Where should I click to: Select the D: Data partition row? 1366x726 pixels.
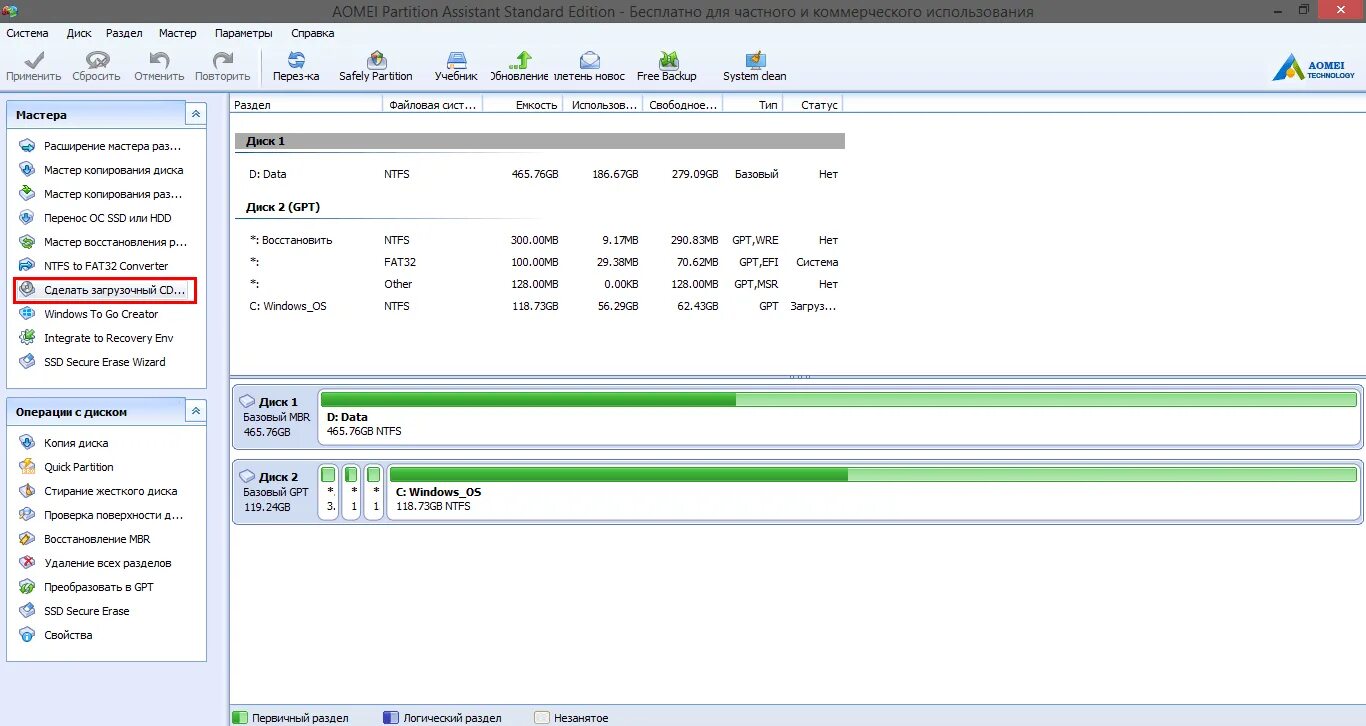tap(540, 174)
